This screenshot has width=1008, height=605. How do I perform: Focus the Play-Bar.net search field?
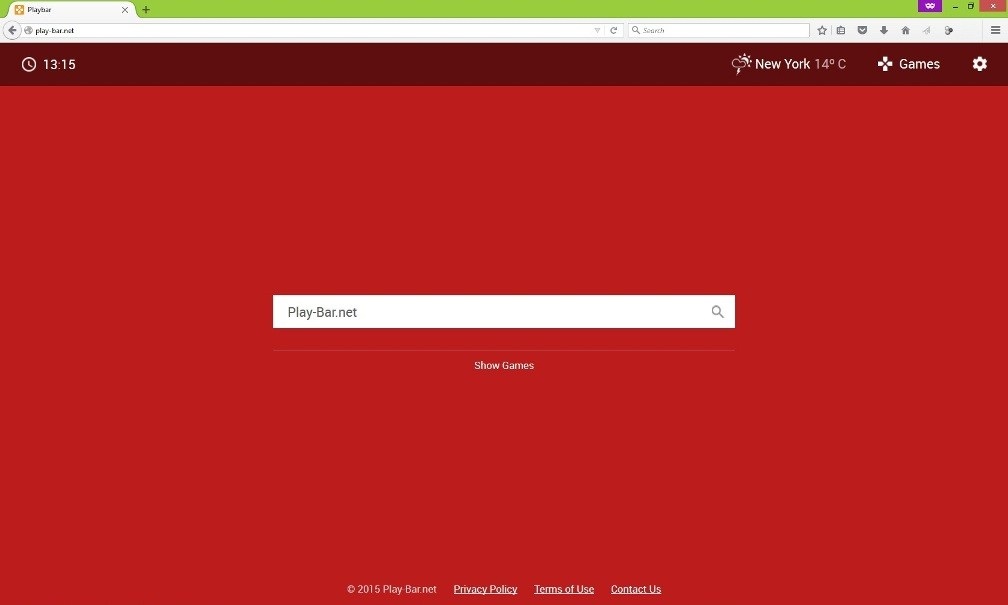pos(490,312)
